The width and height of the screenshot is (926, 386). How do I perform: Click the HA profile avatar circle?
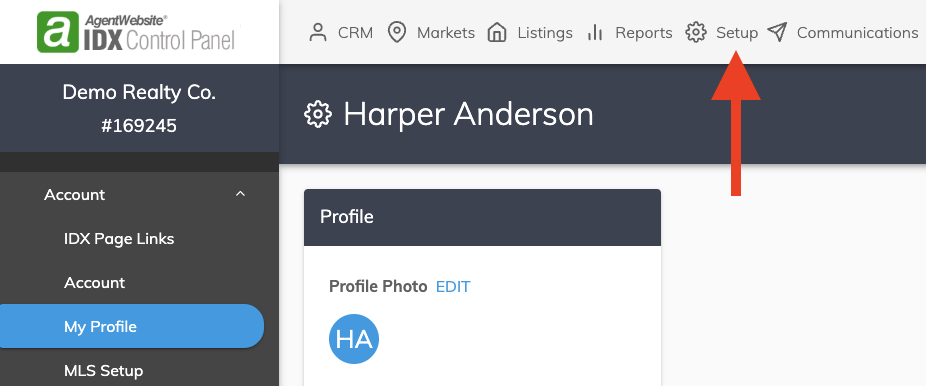pyautogui.click(x=354, y=339)
